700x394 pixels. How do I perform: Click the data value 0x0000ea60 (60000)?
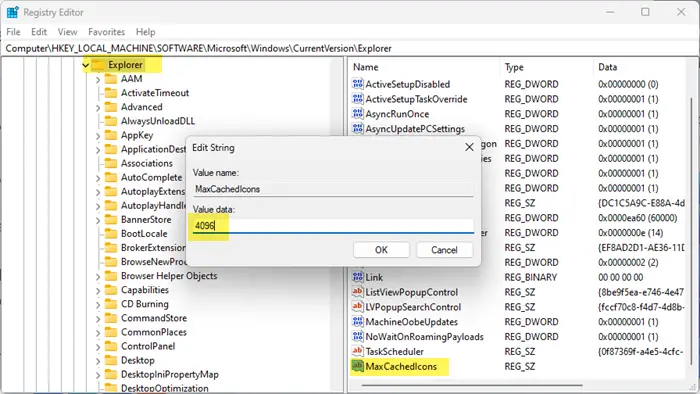[638, 218]
